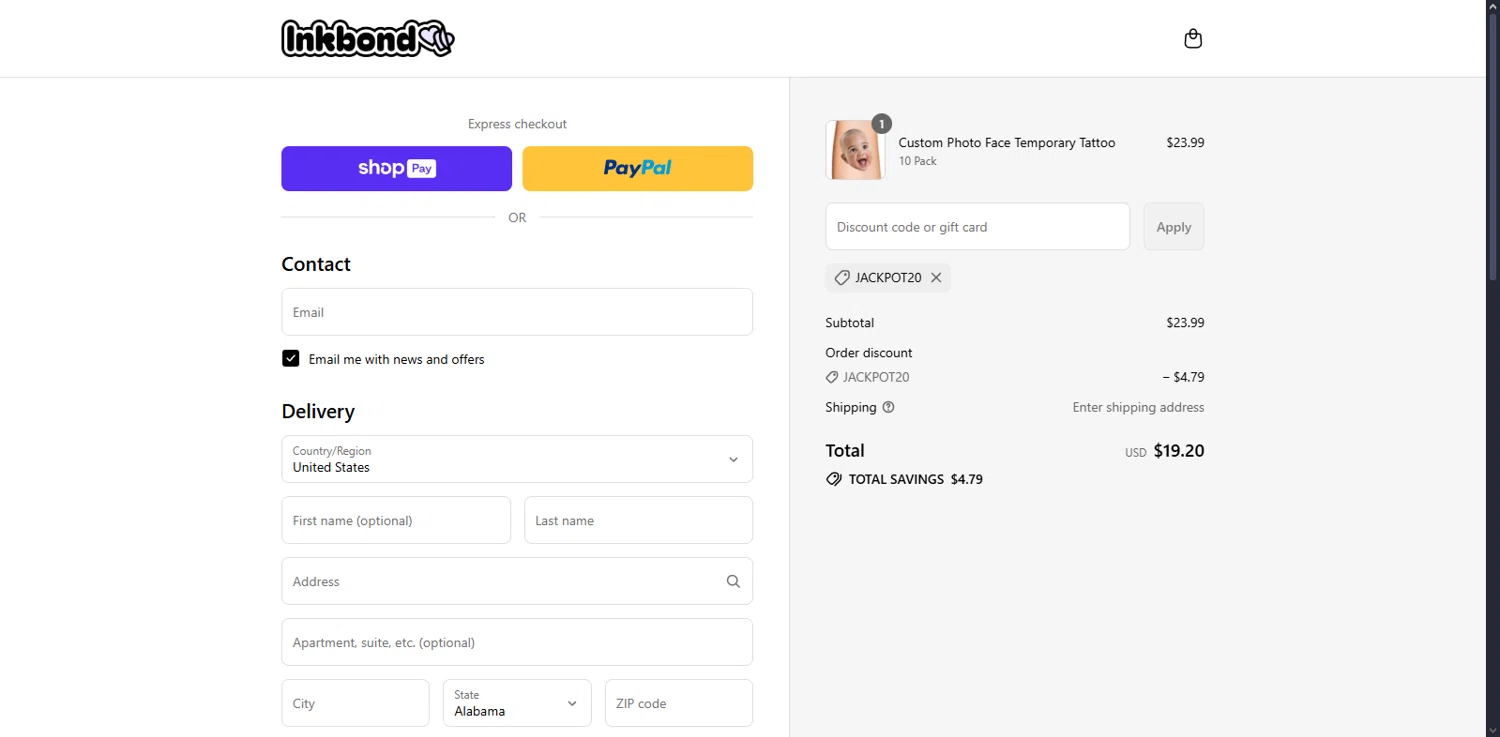Remove the JACKPOT20 discount code tag
The height and width of the screenshot is (737, 1500).
[x=936, y=278]
